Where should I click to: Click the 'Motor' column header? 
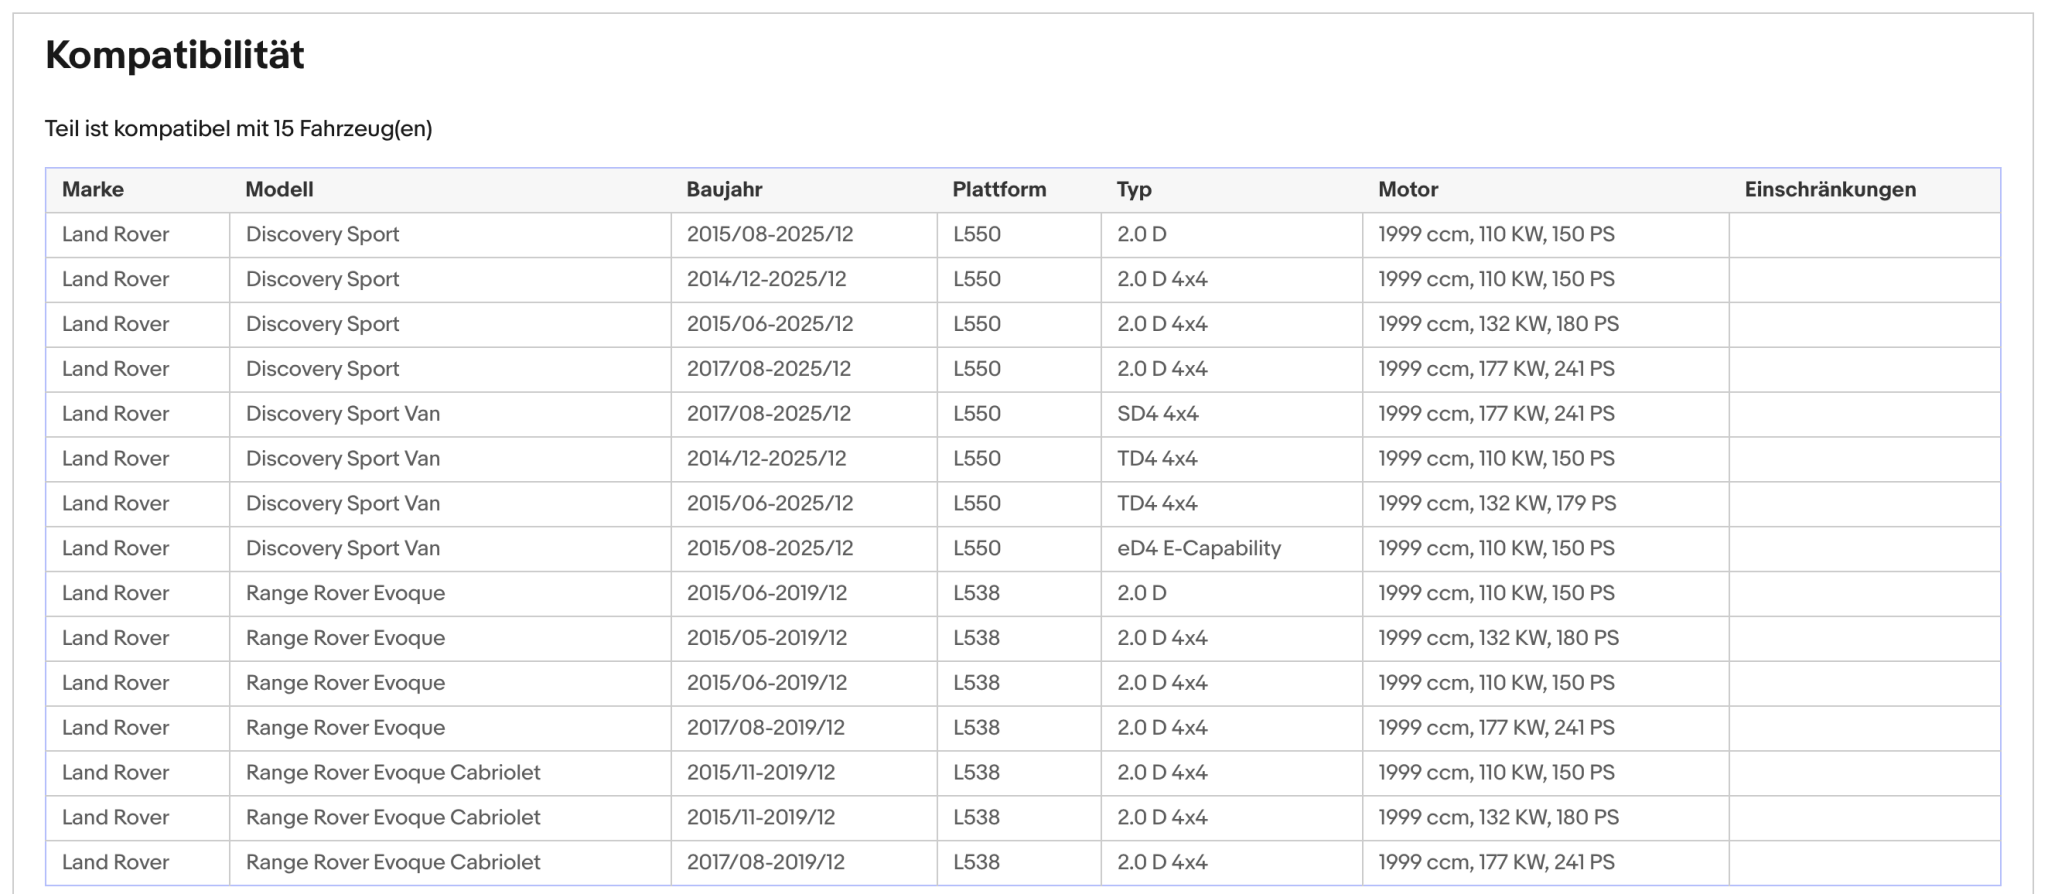pos(1408,190)
